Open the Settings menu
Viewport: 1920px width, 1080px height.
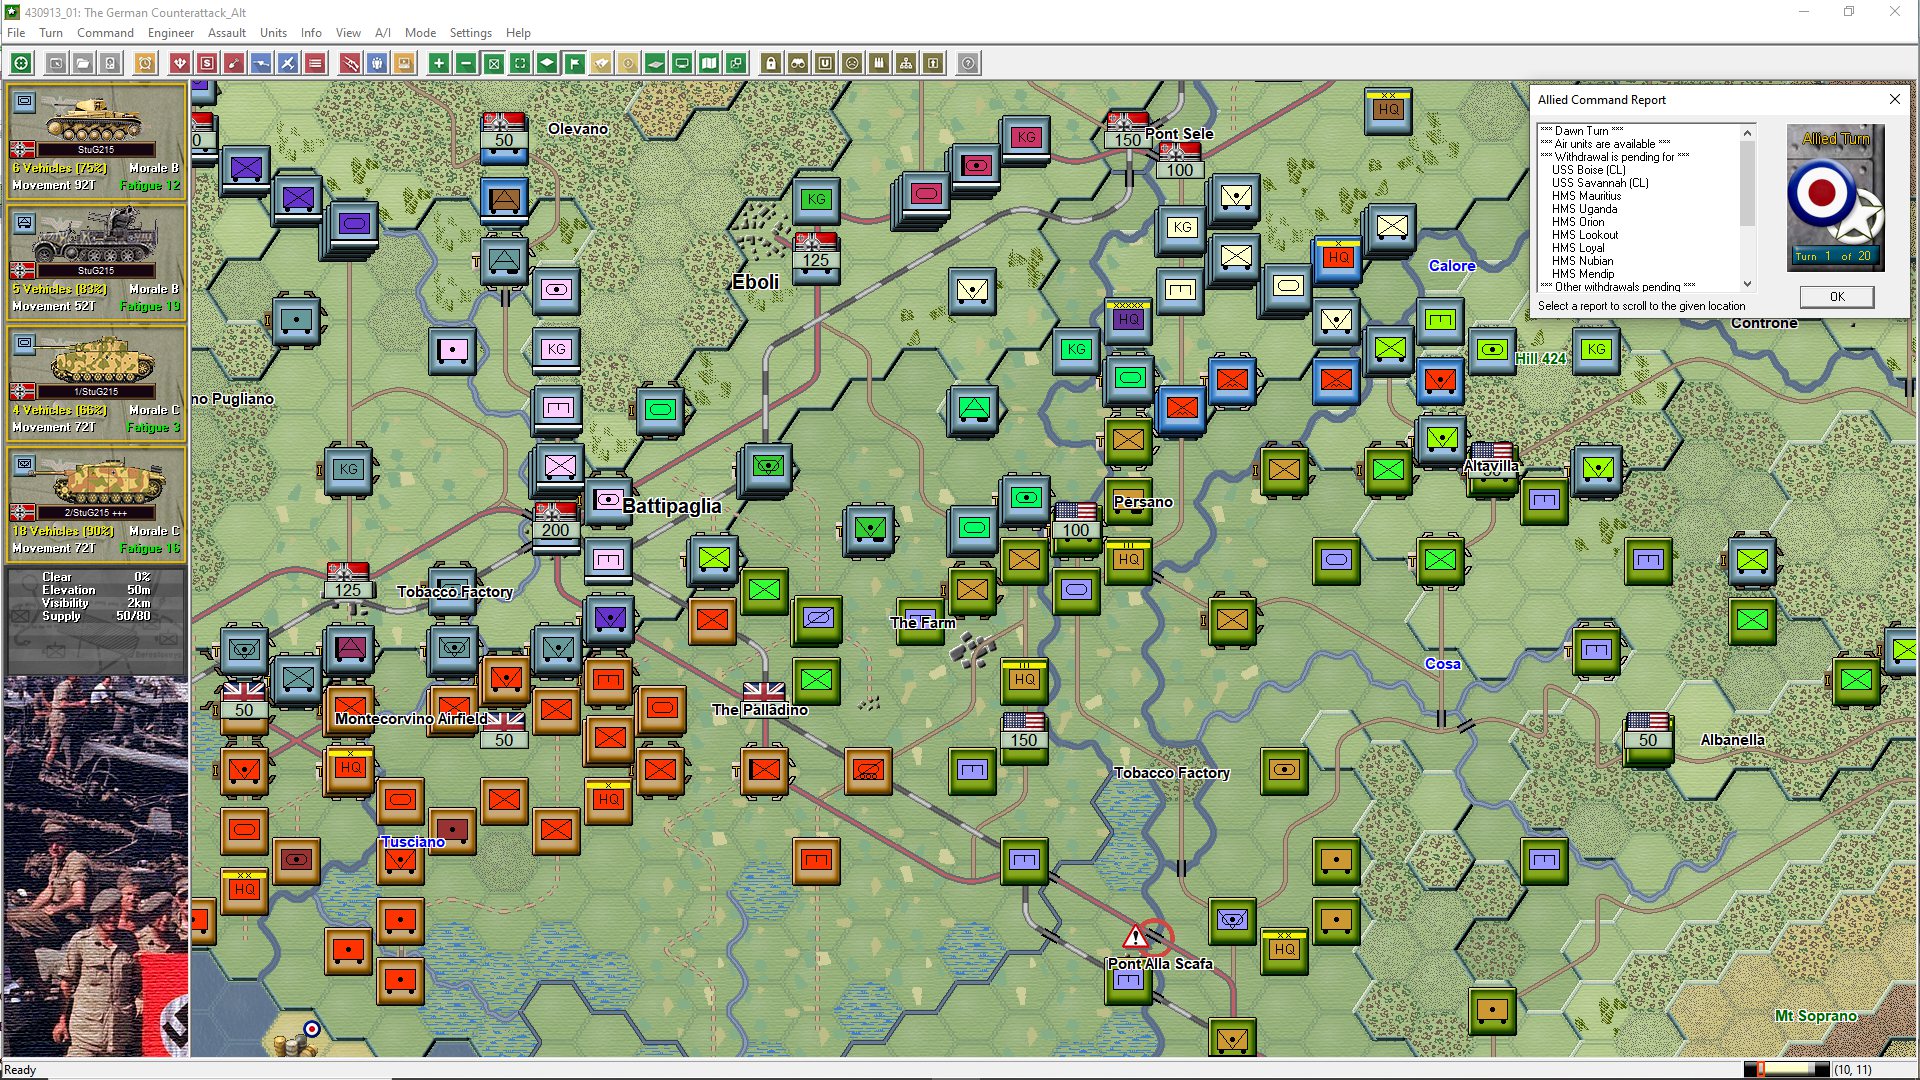(470, 32)
